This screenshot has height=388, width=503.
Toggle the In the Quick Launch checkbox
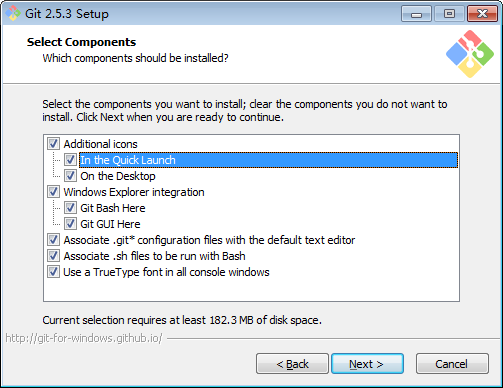[70, 160]
